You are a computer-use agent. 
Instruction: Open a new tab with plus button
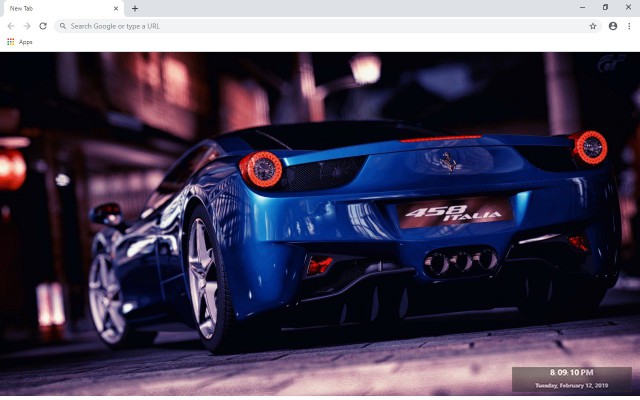[135, 8]
